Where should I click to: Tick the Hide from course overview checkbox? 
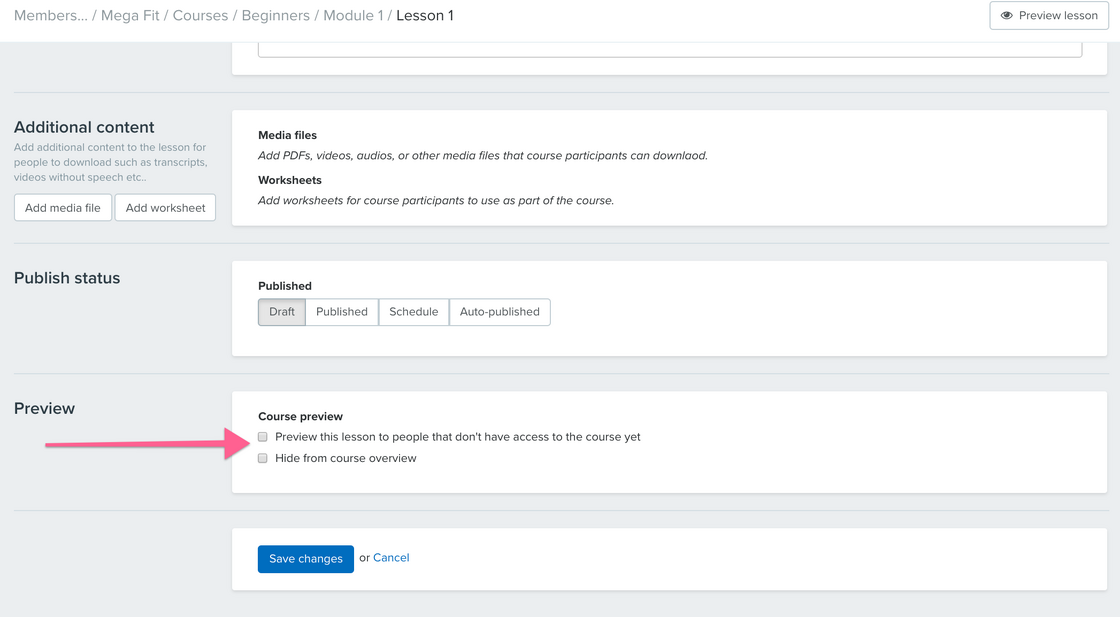pos(263,459)
